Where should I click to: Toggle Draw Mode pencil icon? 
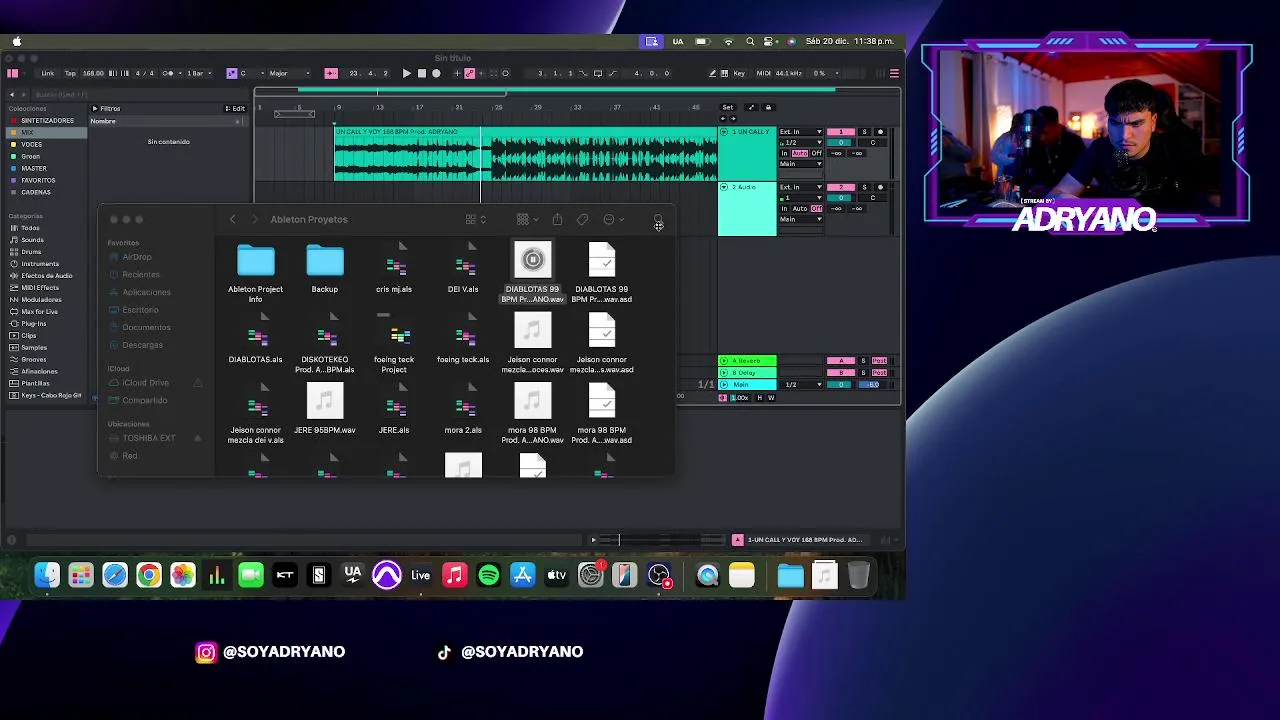(x=712, y=73)
